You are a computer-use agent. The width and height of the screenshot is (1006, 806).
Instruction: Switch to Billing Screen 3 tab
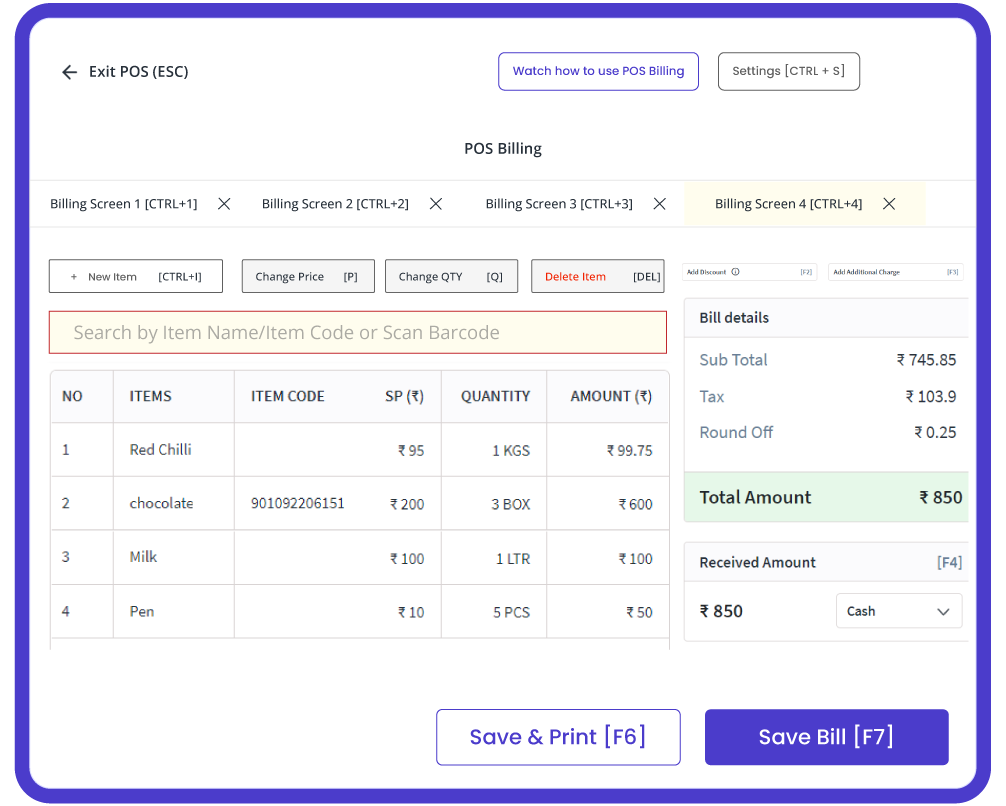(558, 203)
